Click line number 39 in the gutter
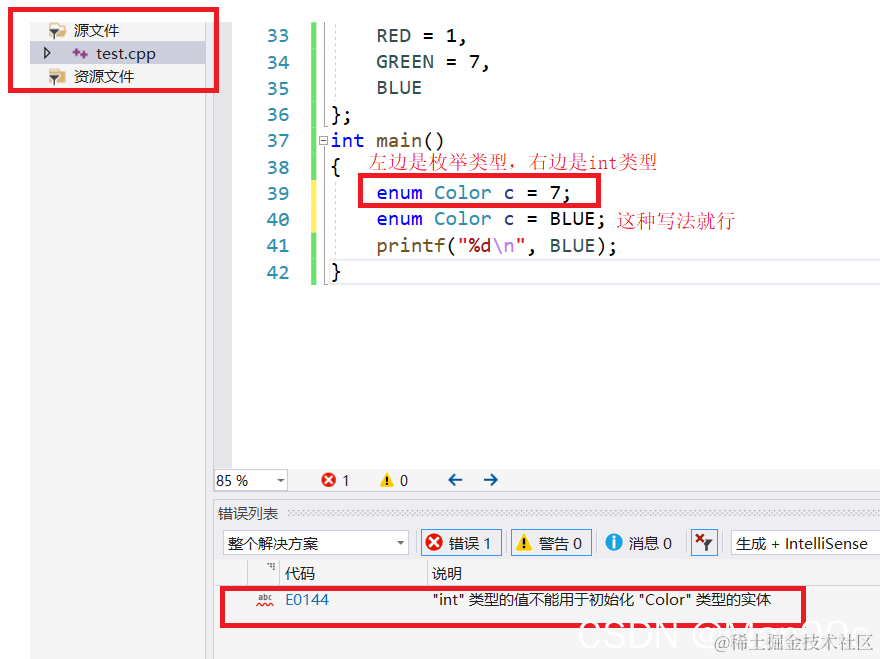The width and height of the screenshot is (880, 659). (x=278, y=193)
